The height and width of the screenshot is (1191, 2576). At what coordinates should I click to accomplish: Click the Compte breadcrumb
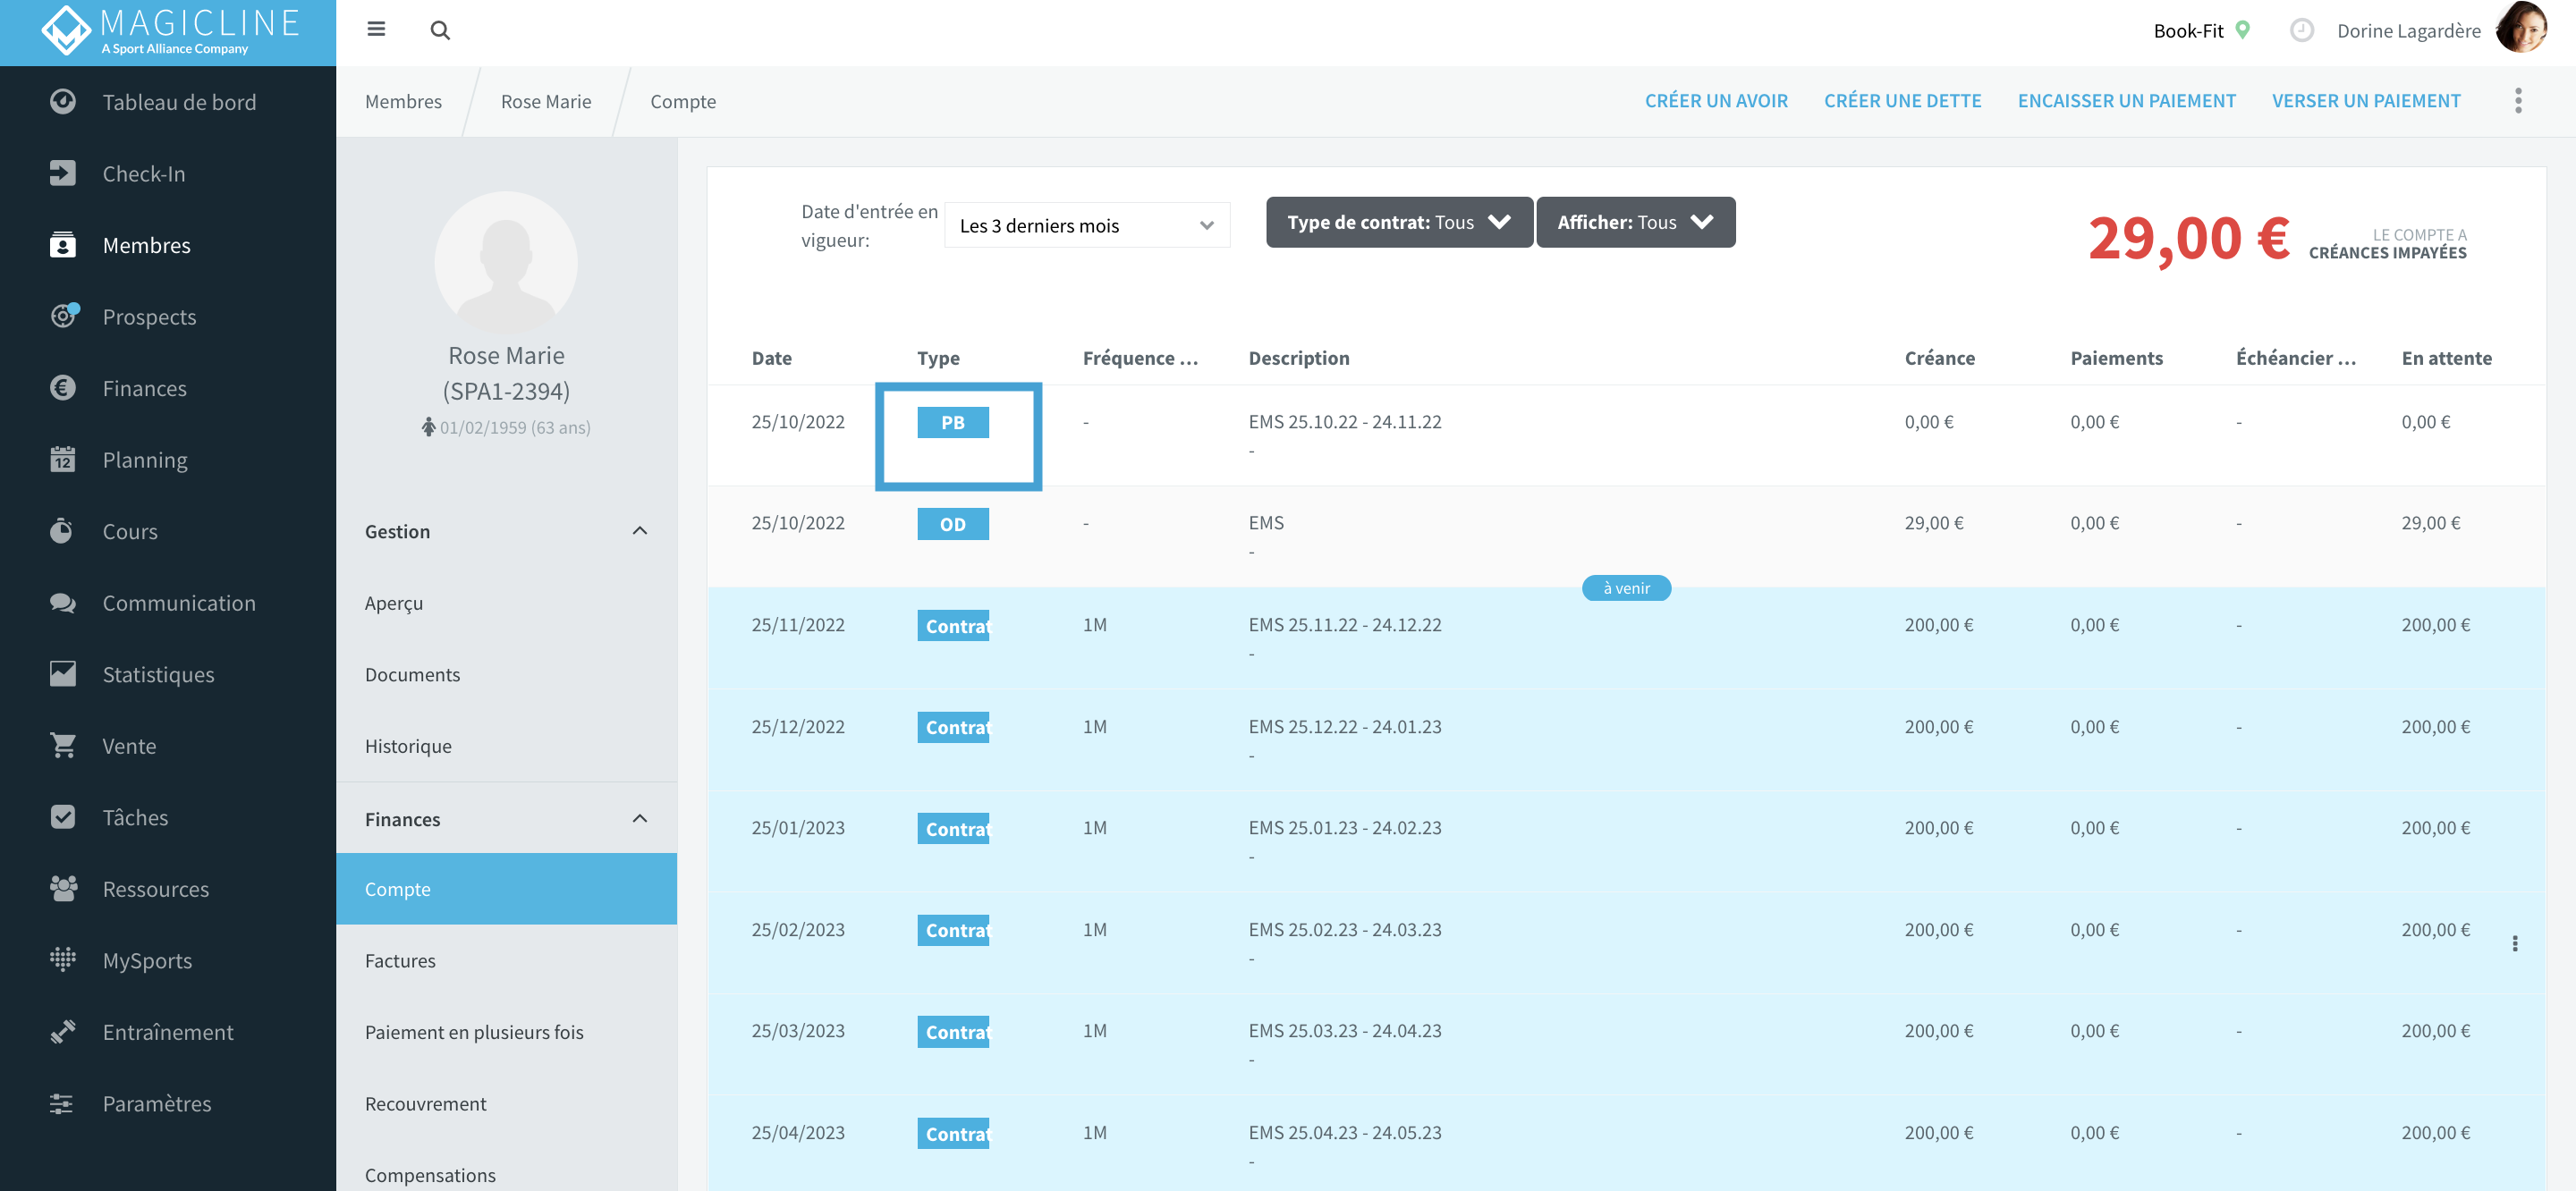pyautogui.click(x=683, y=101)
